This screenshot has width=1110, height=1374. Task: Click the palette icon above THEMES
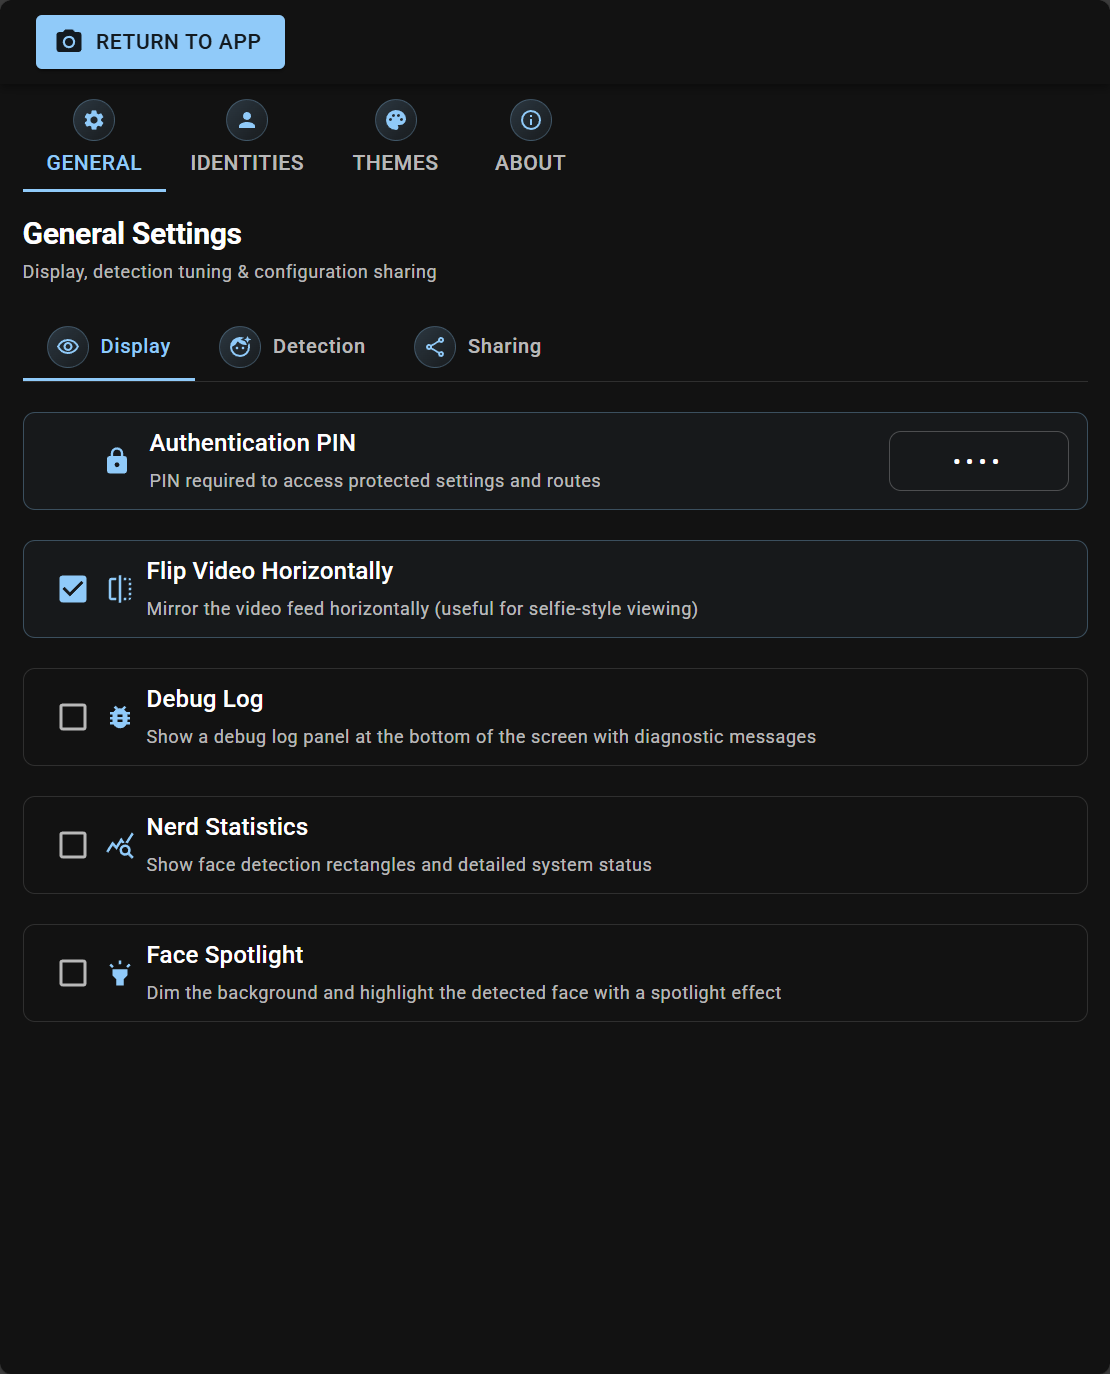[x=396, y=119]
